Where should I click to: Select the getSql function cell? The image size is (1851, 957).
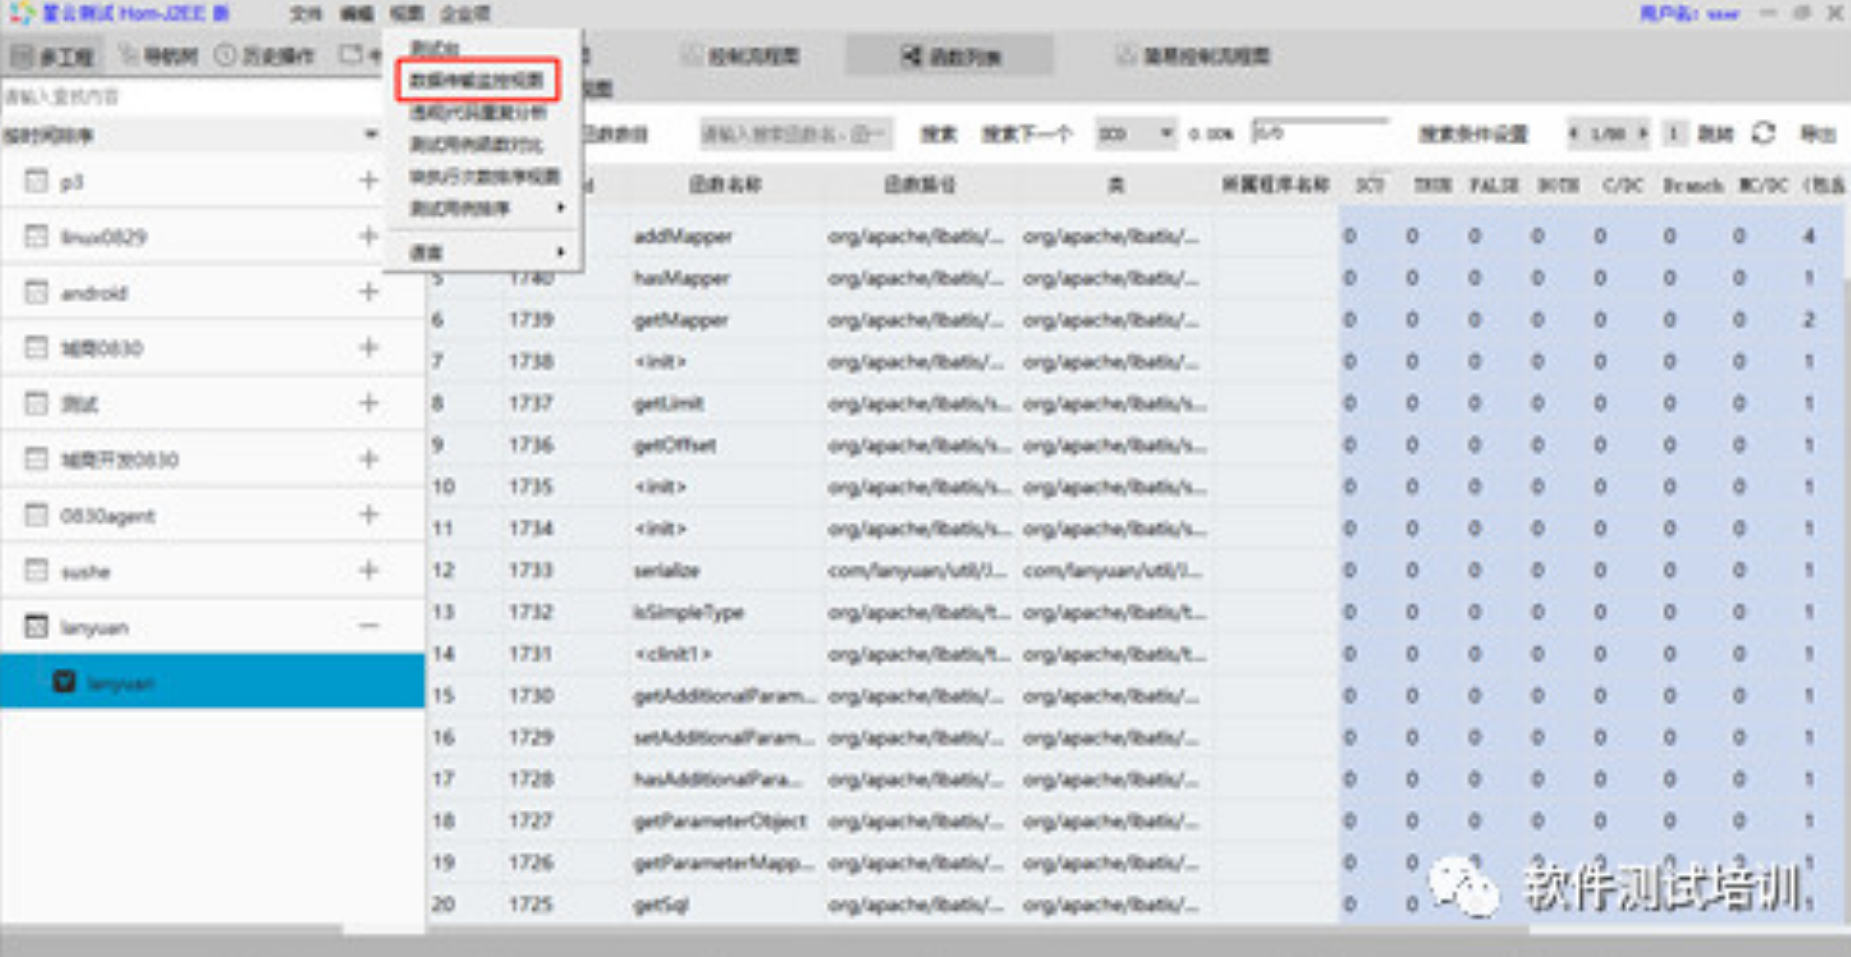[660, 904]
